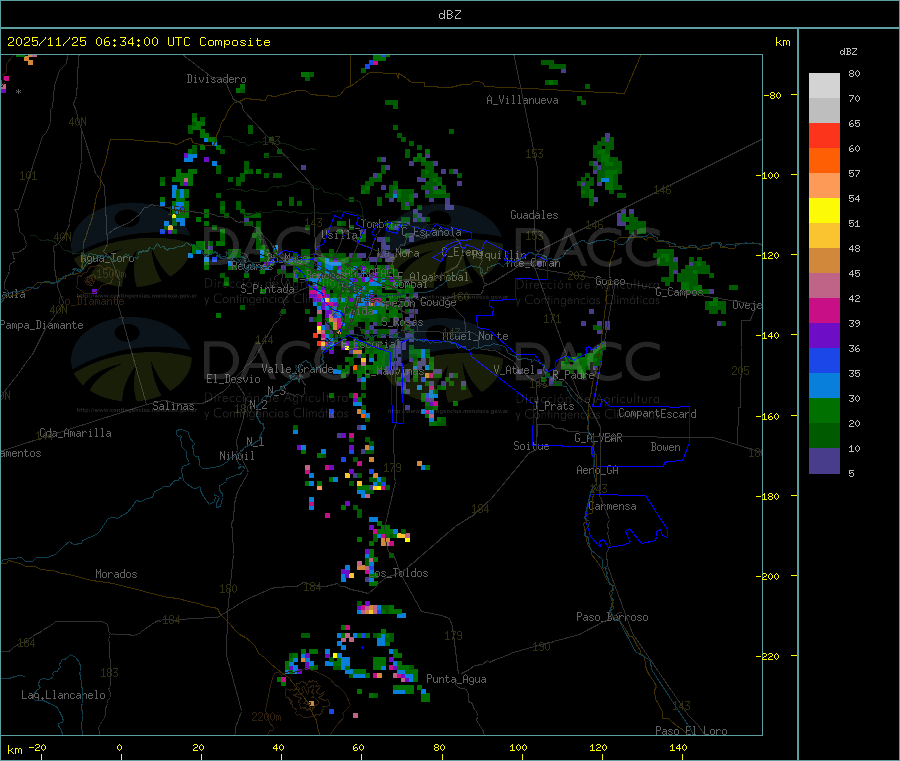Click the dark orange 57-60 dBZ legend swatch
Viewport: 900px width, 761px height.
click(x=824, y=161)
